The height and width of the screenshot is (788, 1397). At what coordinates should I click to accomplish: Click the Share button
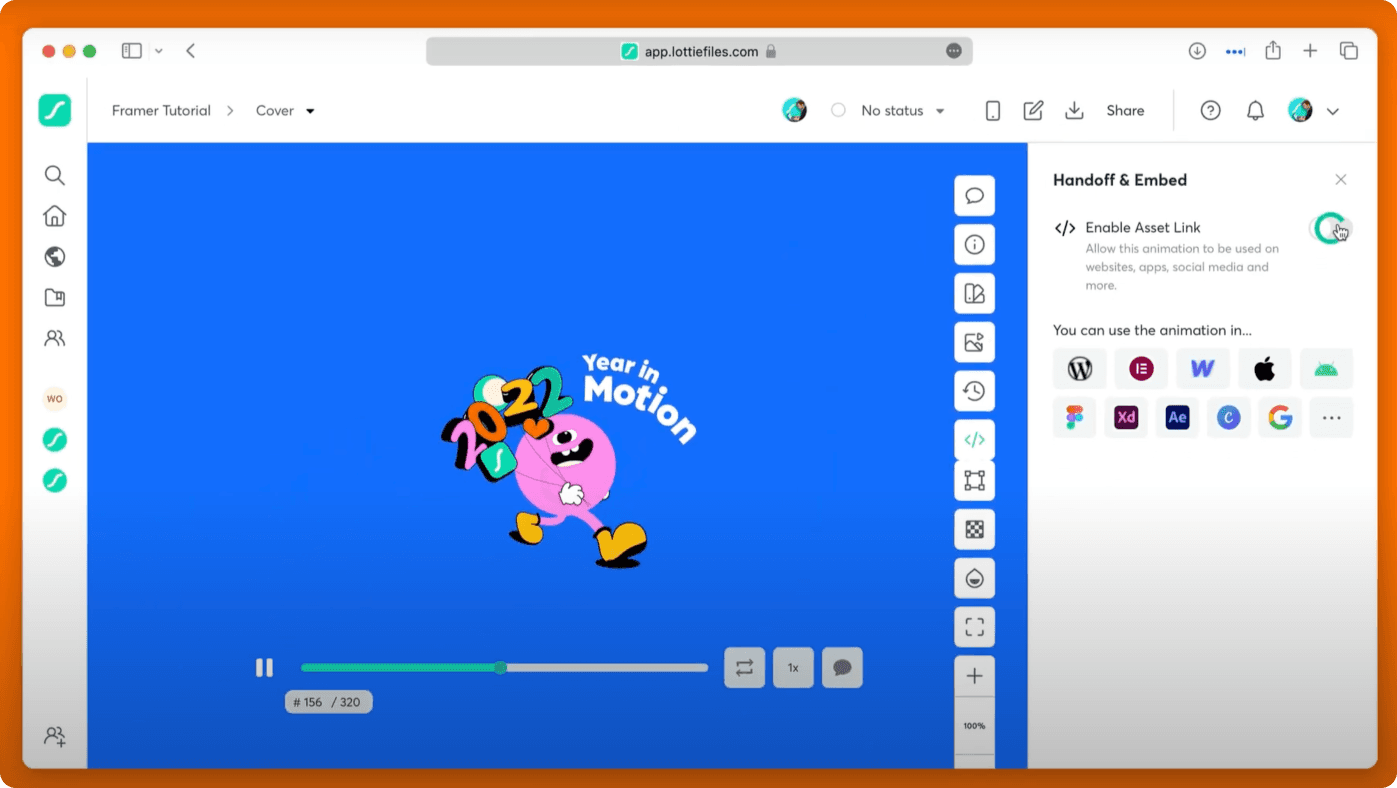1125,111
